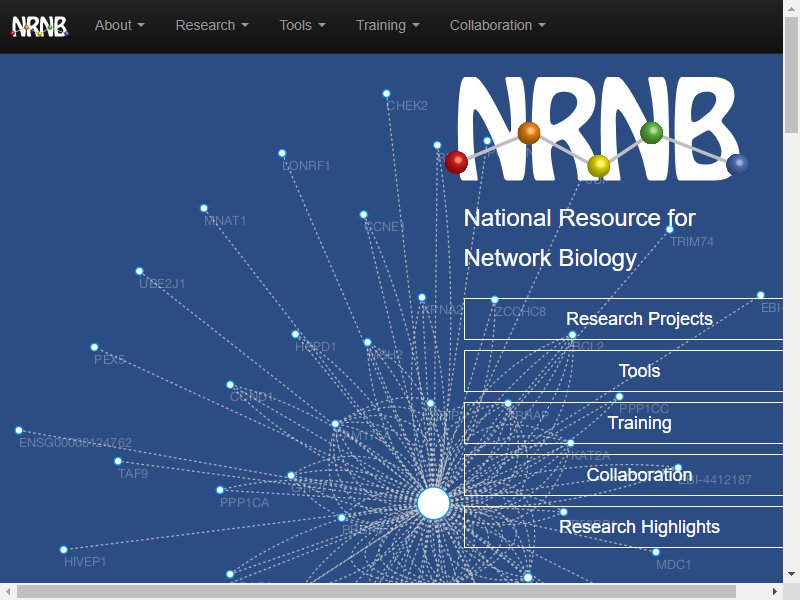The image size is (800, 600).
Task: Expand the Research navbar dropdown
Action: point(212,26)
